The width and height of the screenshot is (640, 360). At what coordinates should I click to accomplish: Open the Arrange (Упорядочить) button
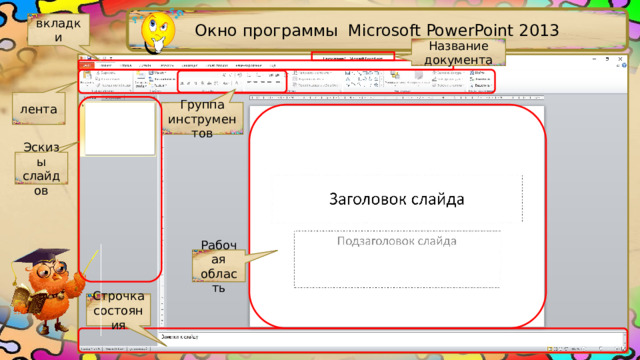pyautogui.click(x=396, y=79)
